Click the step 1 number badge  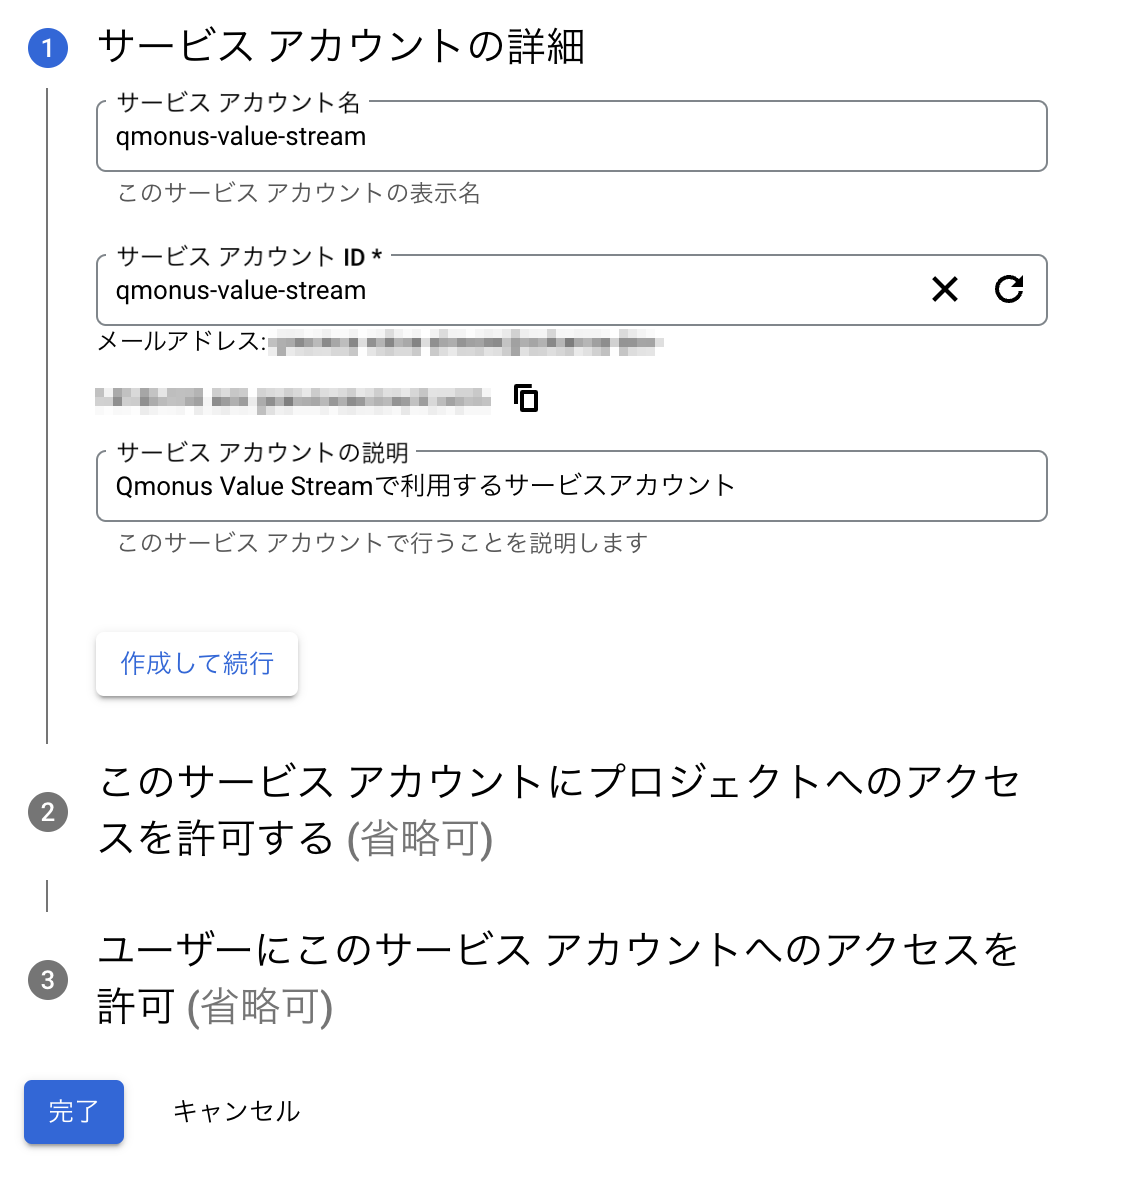[x=48, y=48]
